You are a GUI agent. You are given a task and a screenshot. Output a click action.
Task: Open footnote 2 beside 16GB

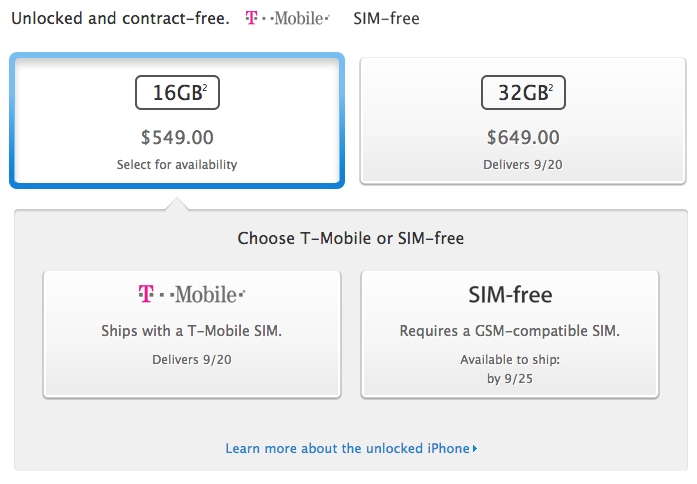pos(205,87)
